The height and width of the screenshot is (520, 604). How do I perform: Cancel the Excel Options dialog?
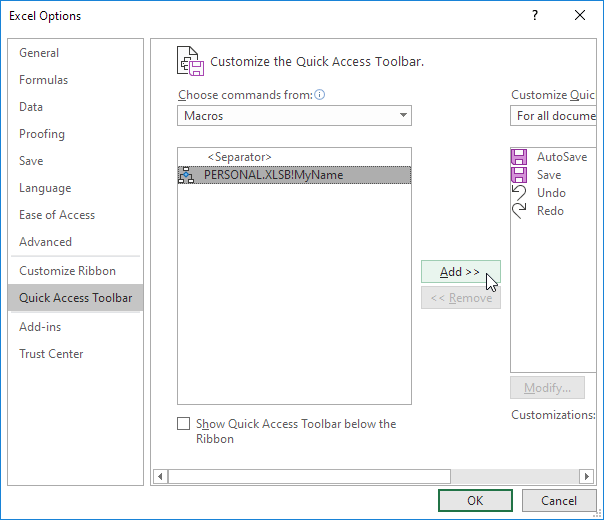[x=559, y=500]
